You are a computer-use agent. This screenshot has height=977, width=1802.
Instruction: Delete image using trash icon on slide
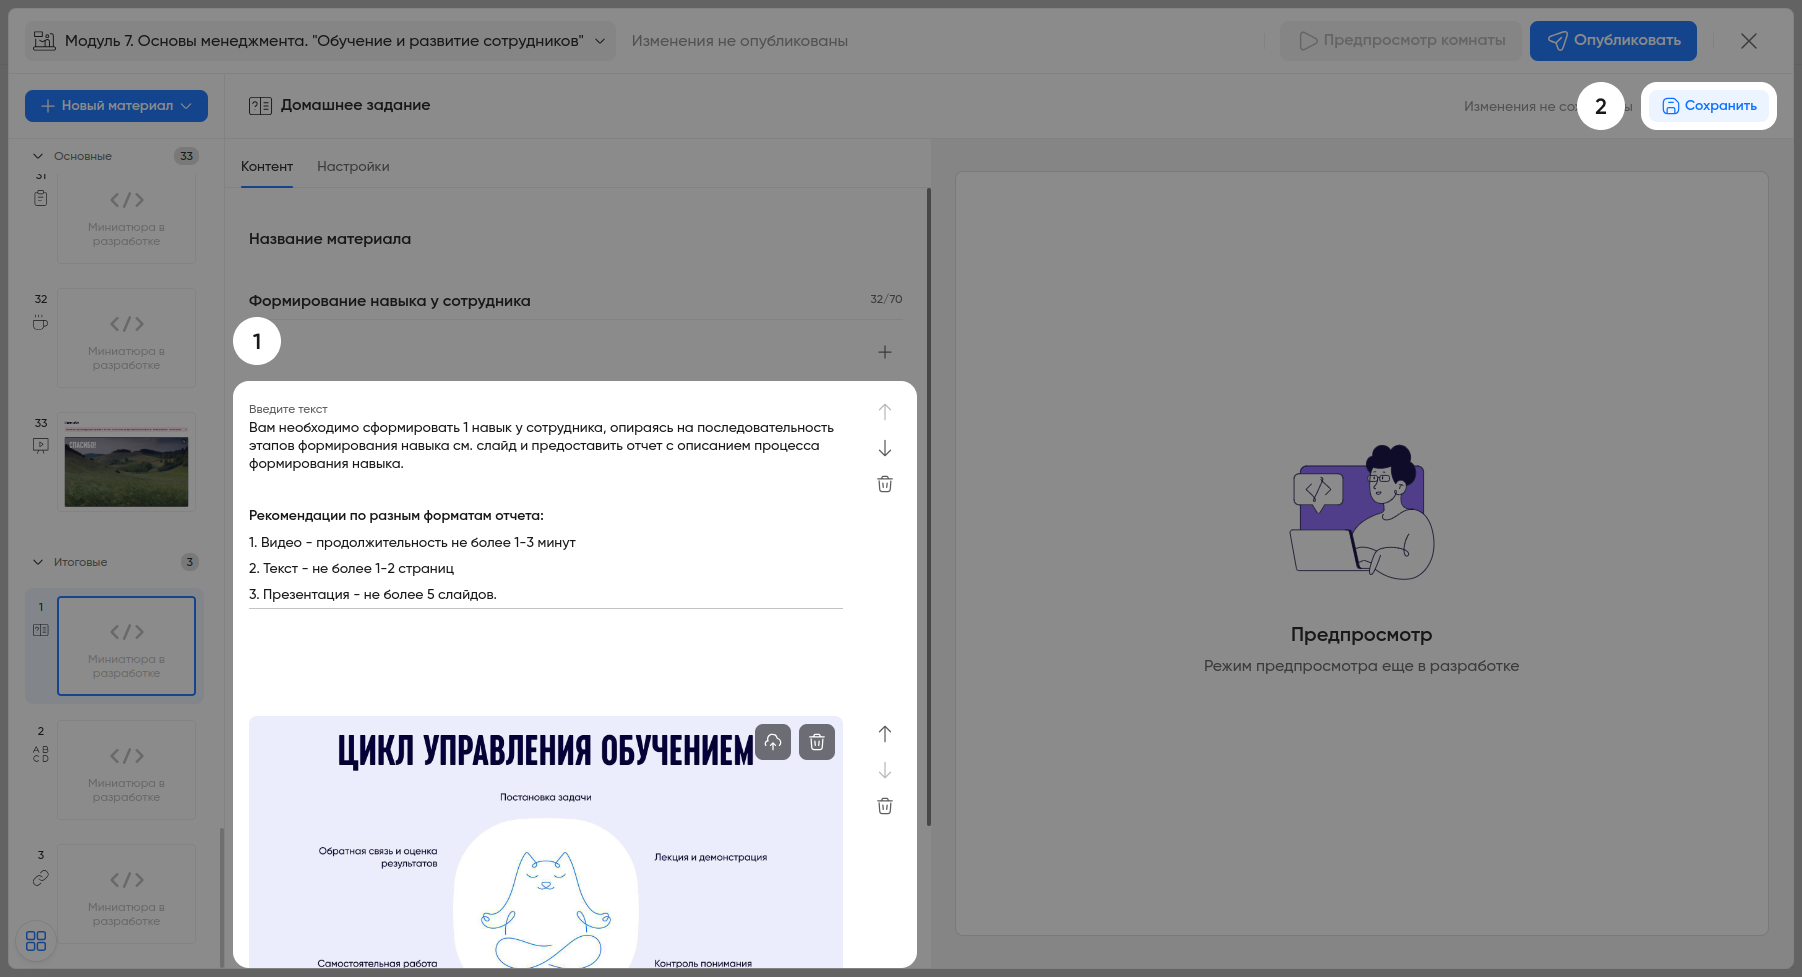(x=817, y=742)
